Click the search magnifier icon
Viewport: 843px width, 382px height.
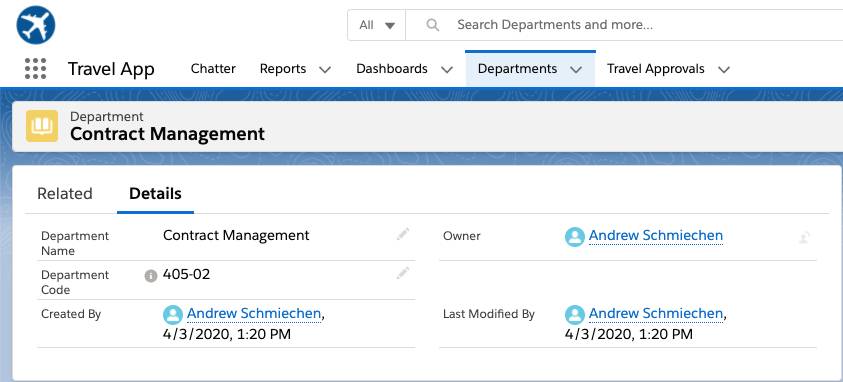(x=432, y=25)
